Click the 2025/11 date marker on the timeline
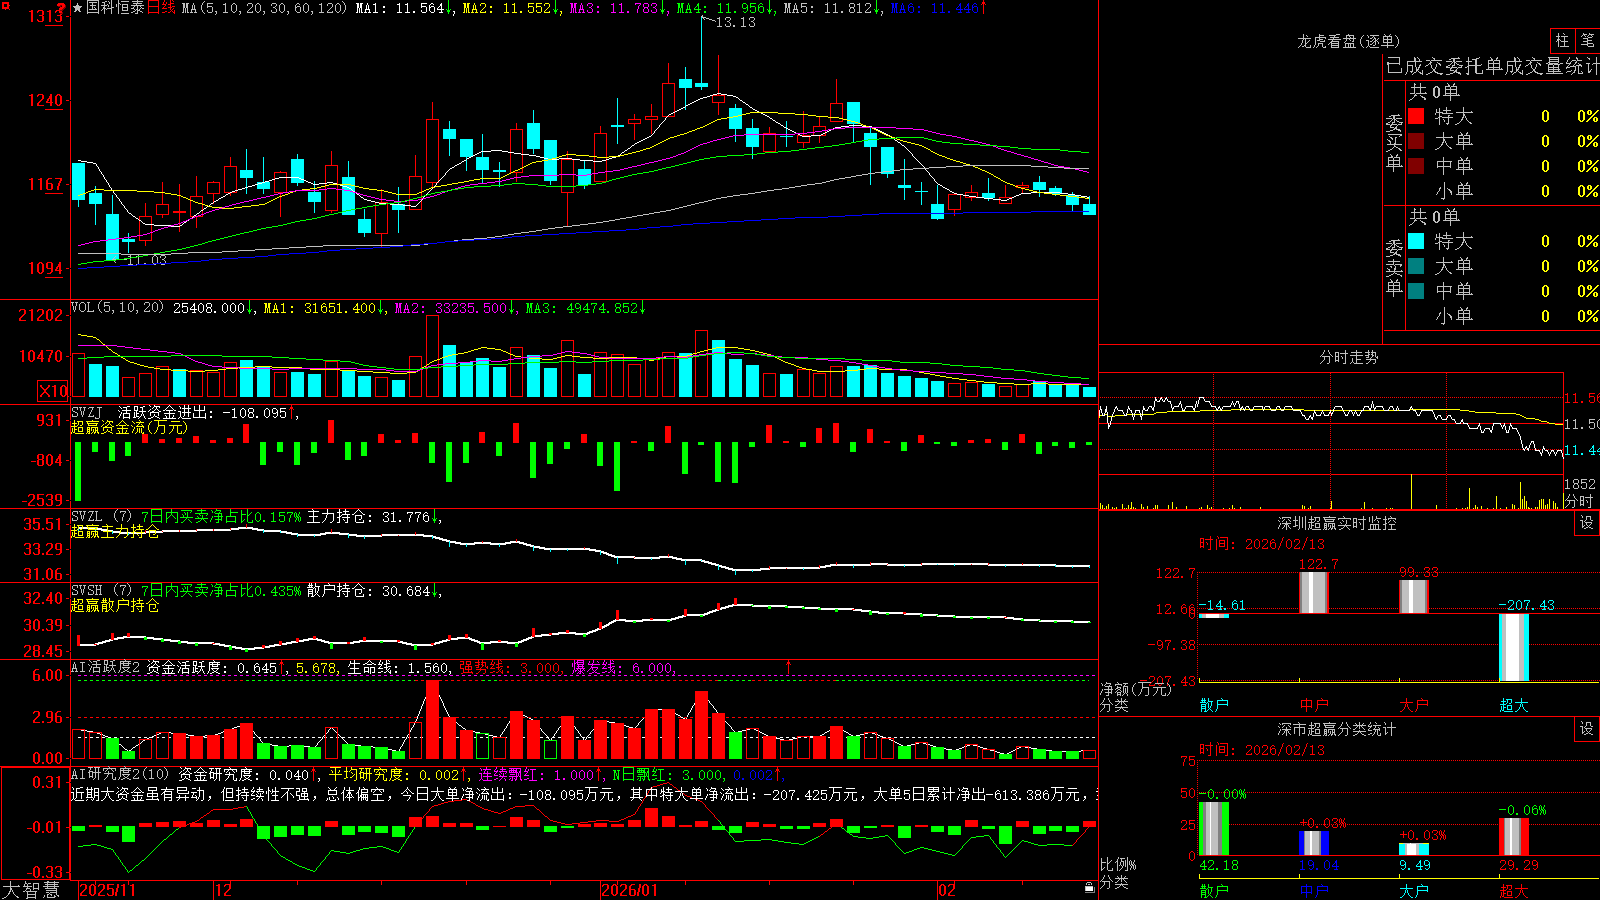 coord(108,890)
